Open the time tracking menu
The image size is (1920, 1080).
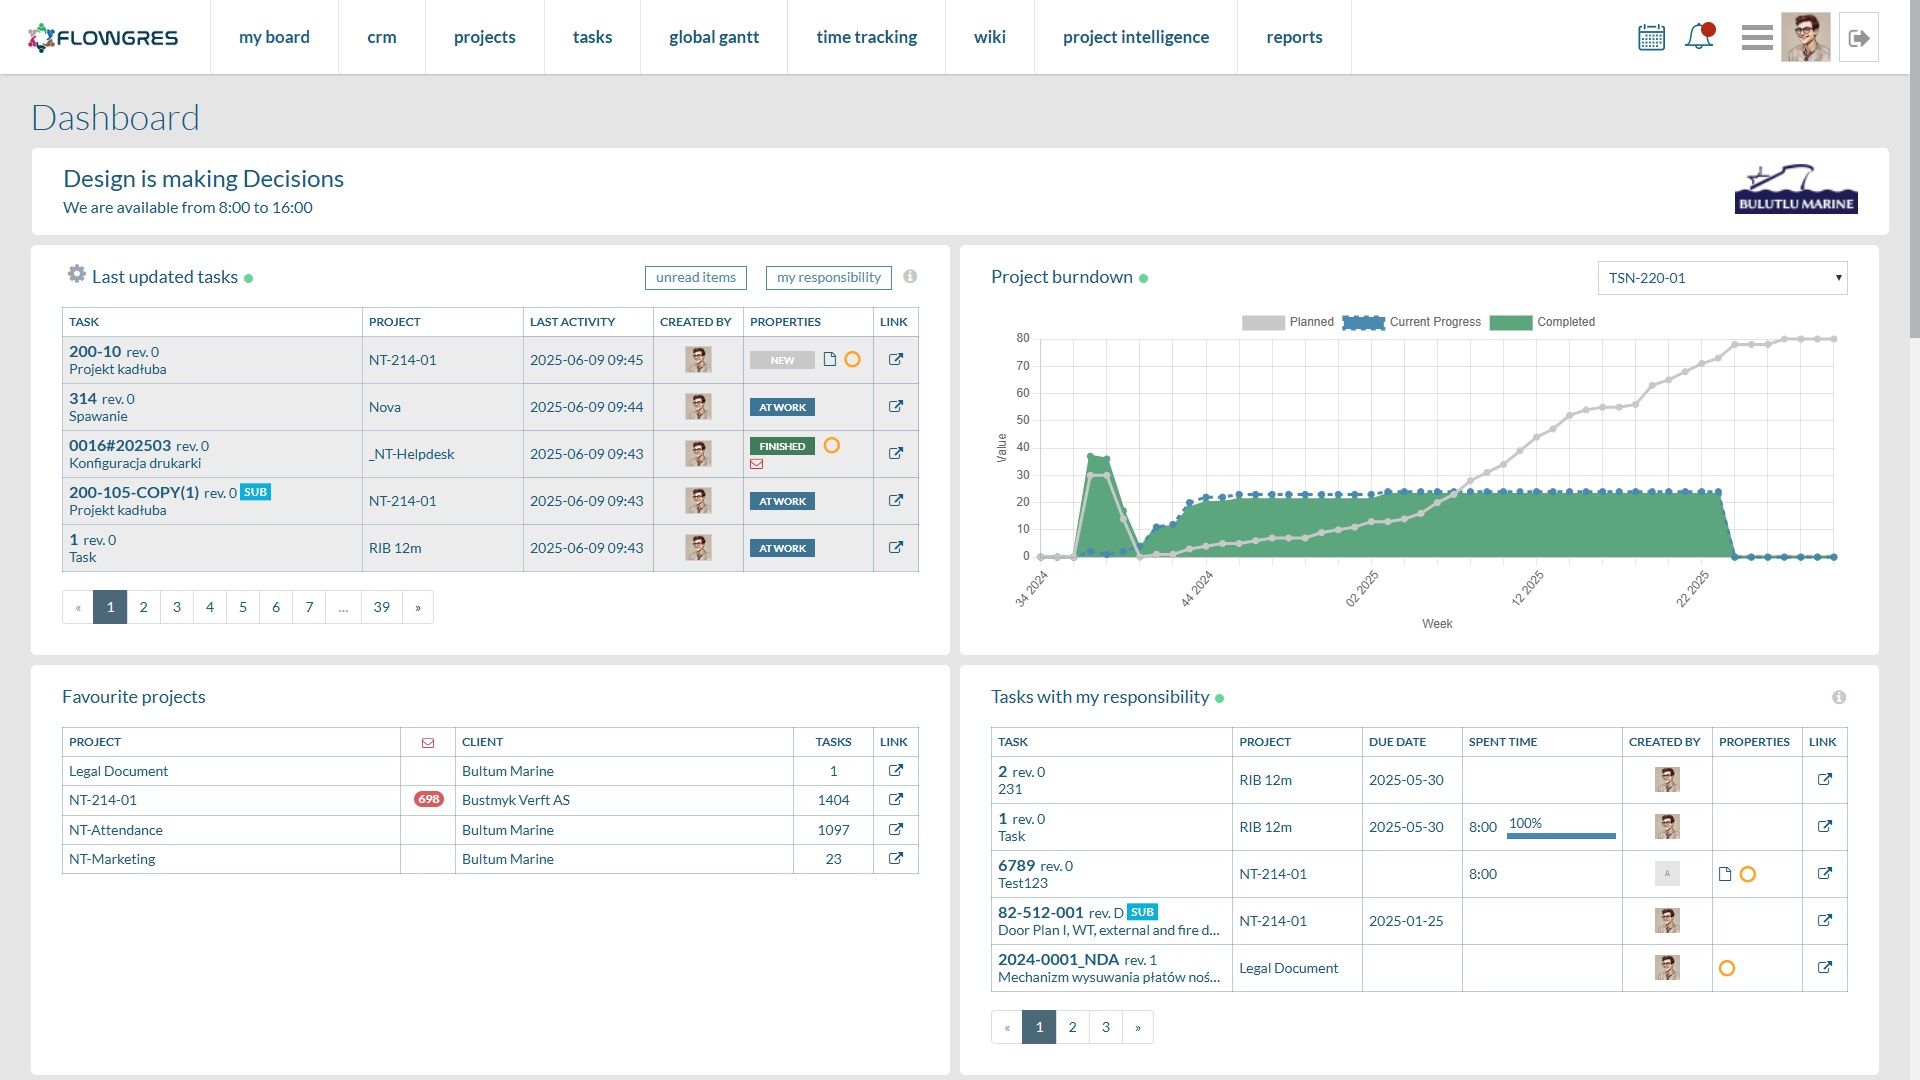[x=867, y=37]
